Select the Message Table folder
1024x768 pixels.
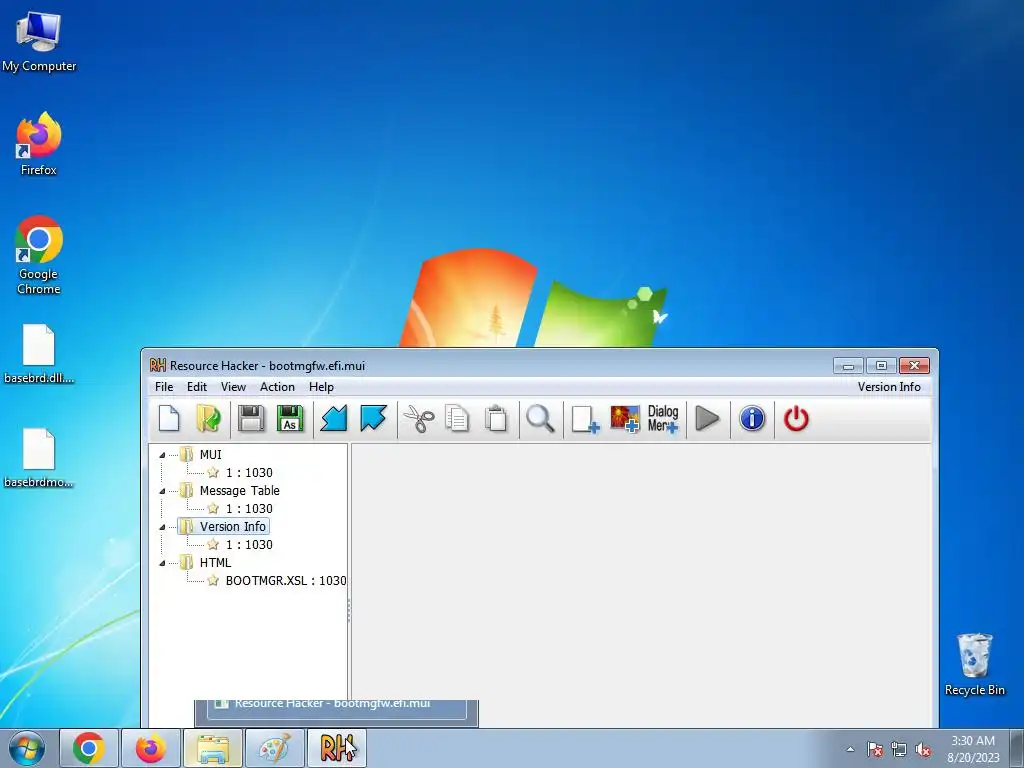[239, 490]
